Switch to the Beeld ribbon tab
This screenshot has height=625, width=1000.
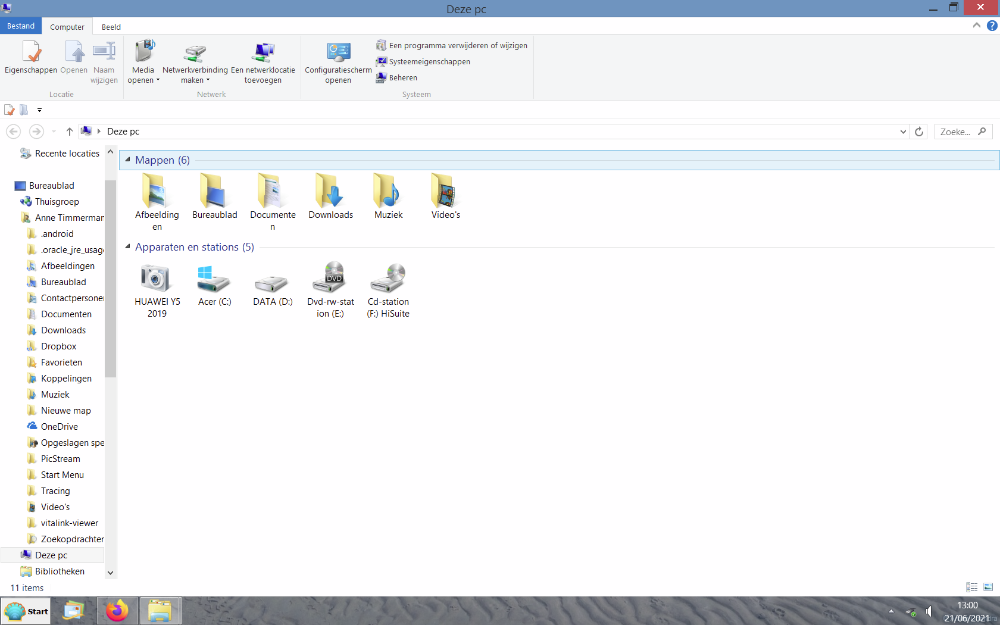pyautogui.click(x=110, y=27)
